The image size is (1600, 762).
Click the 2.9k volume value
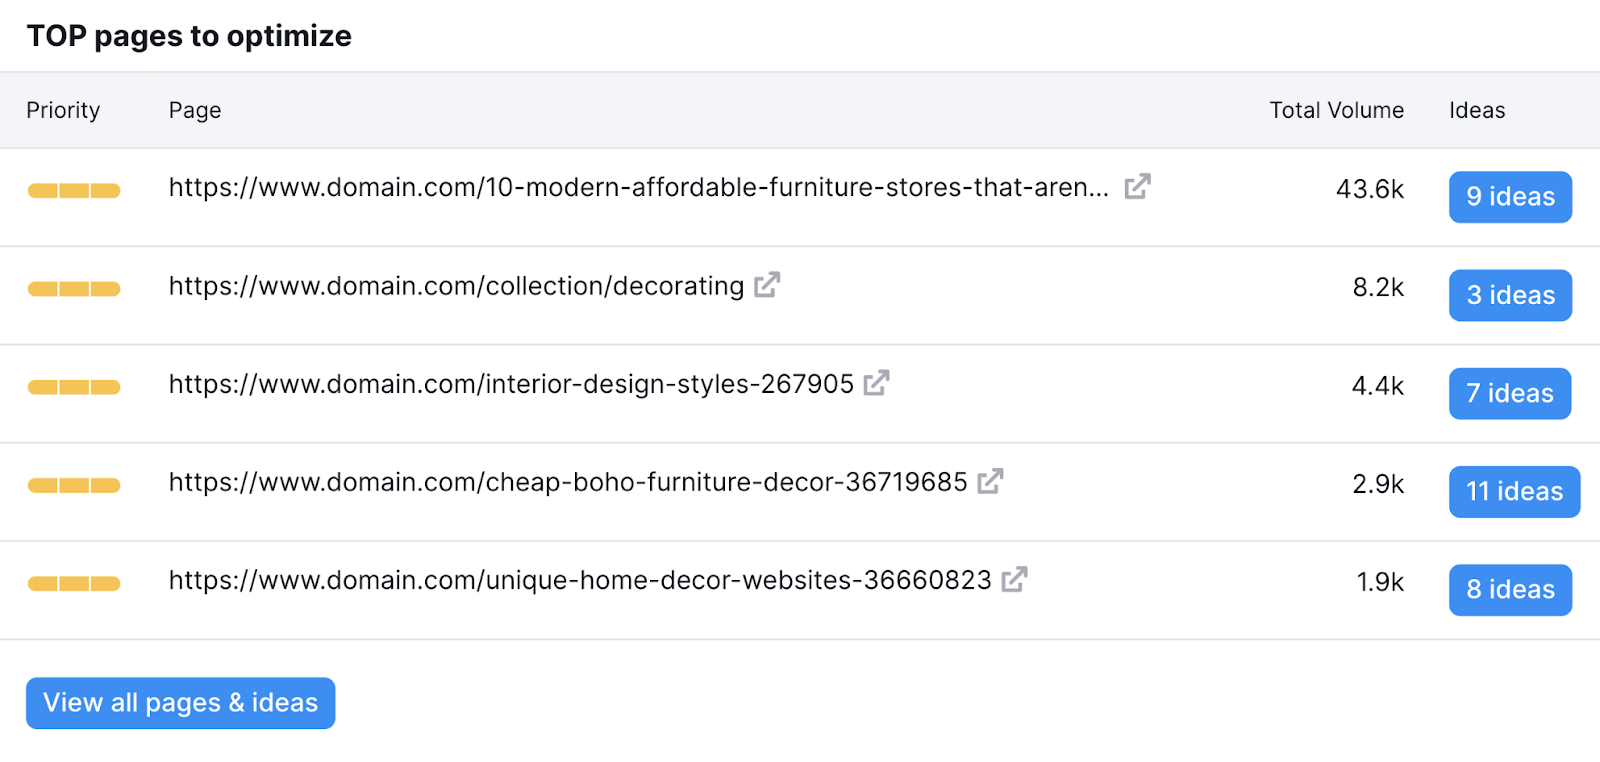[1378, 484]
